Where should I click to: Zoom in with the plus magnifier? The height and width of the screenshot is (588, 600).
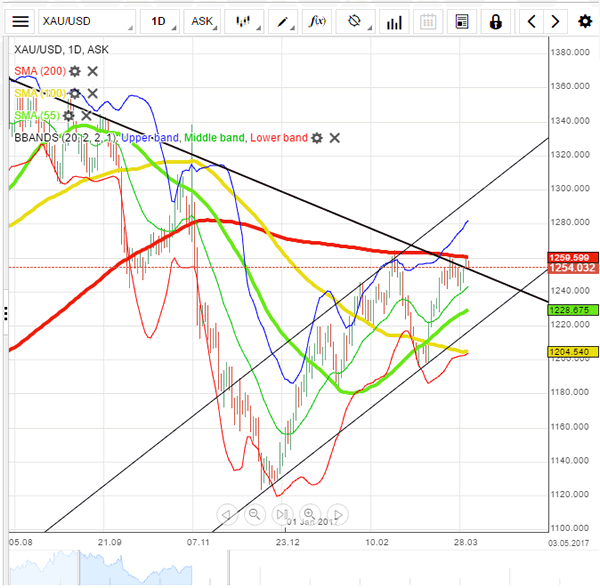[310, 515]
